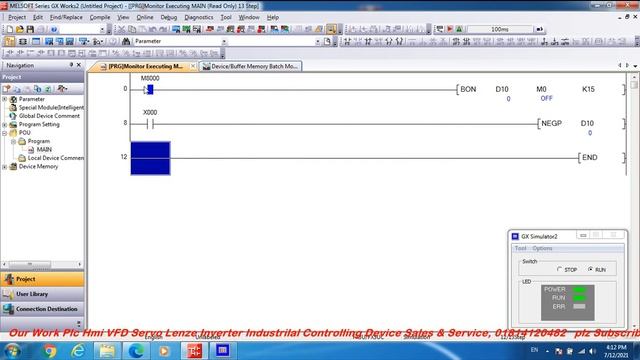This screenshot has height=360, width=640.
Task: Collapse Program folder node
Action: point(13,141)
